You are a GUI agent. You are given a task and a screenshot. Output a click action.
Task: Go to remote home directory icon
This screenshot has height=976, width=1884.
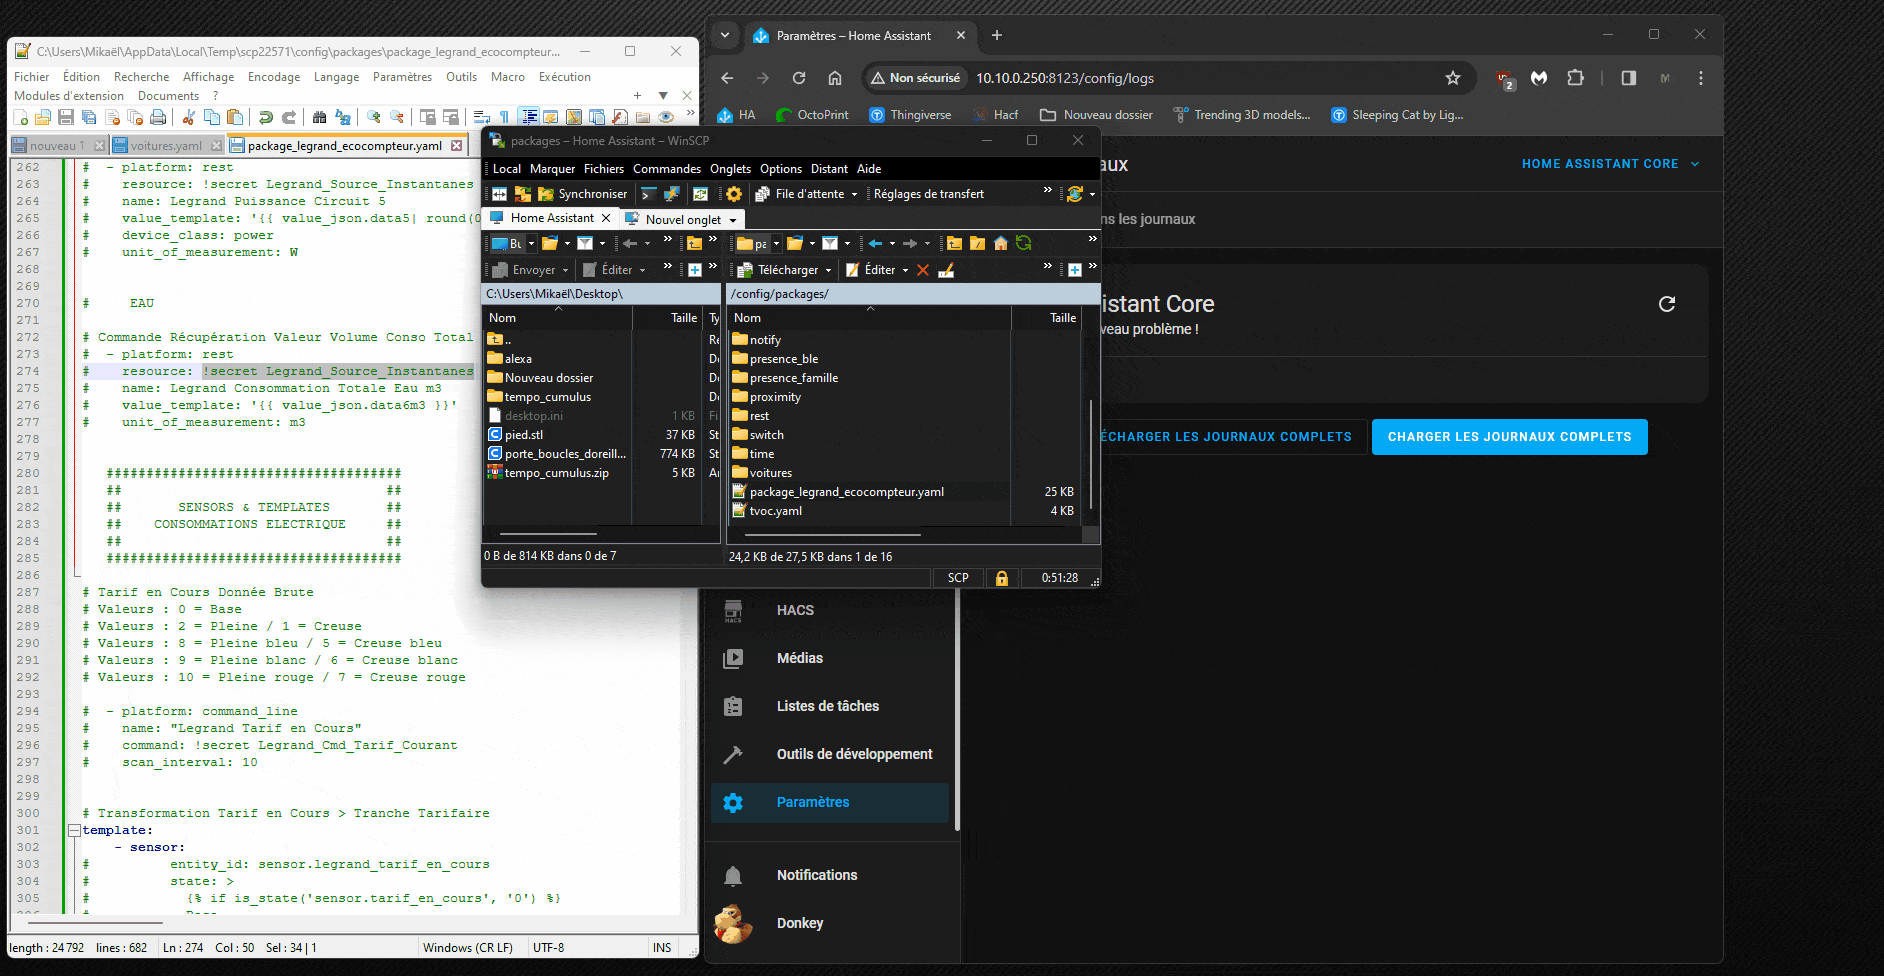click(x=1000, y=243)
